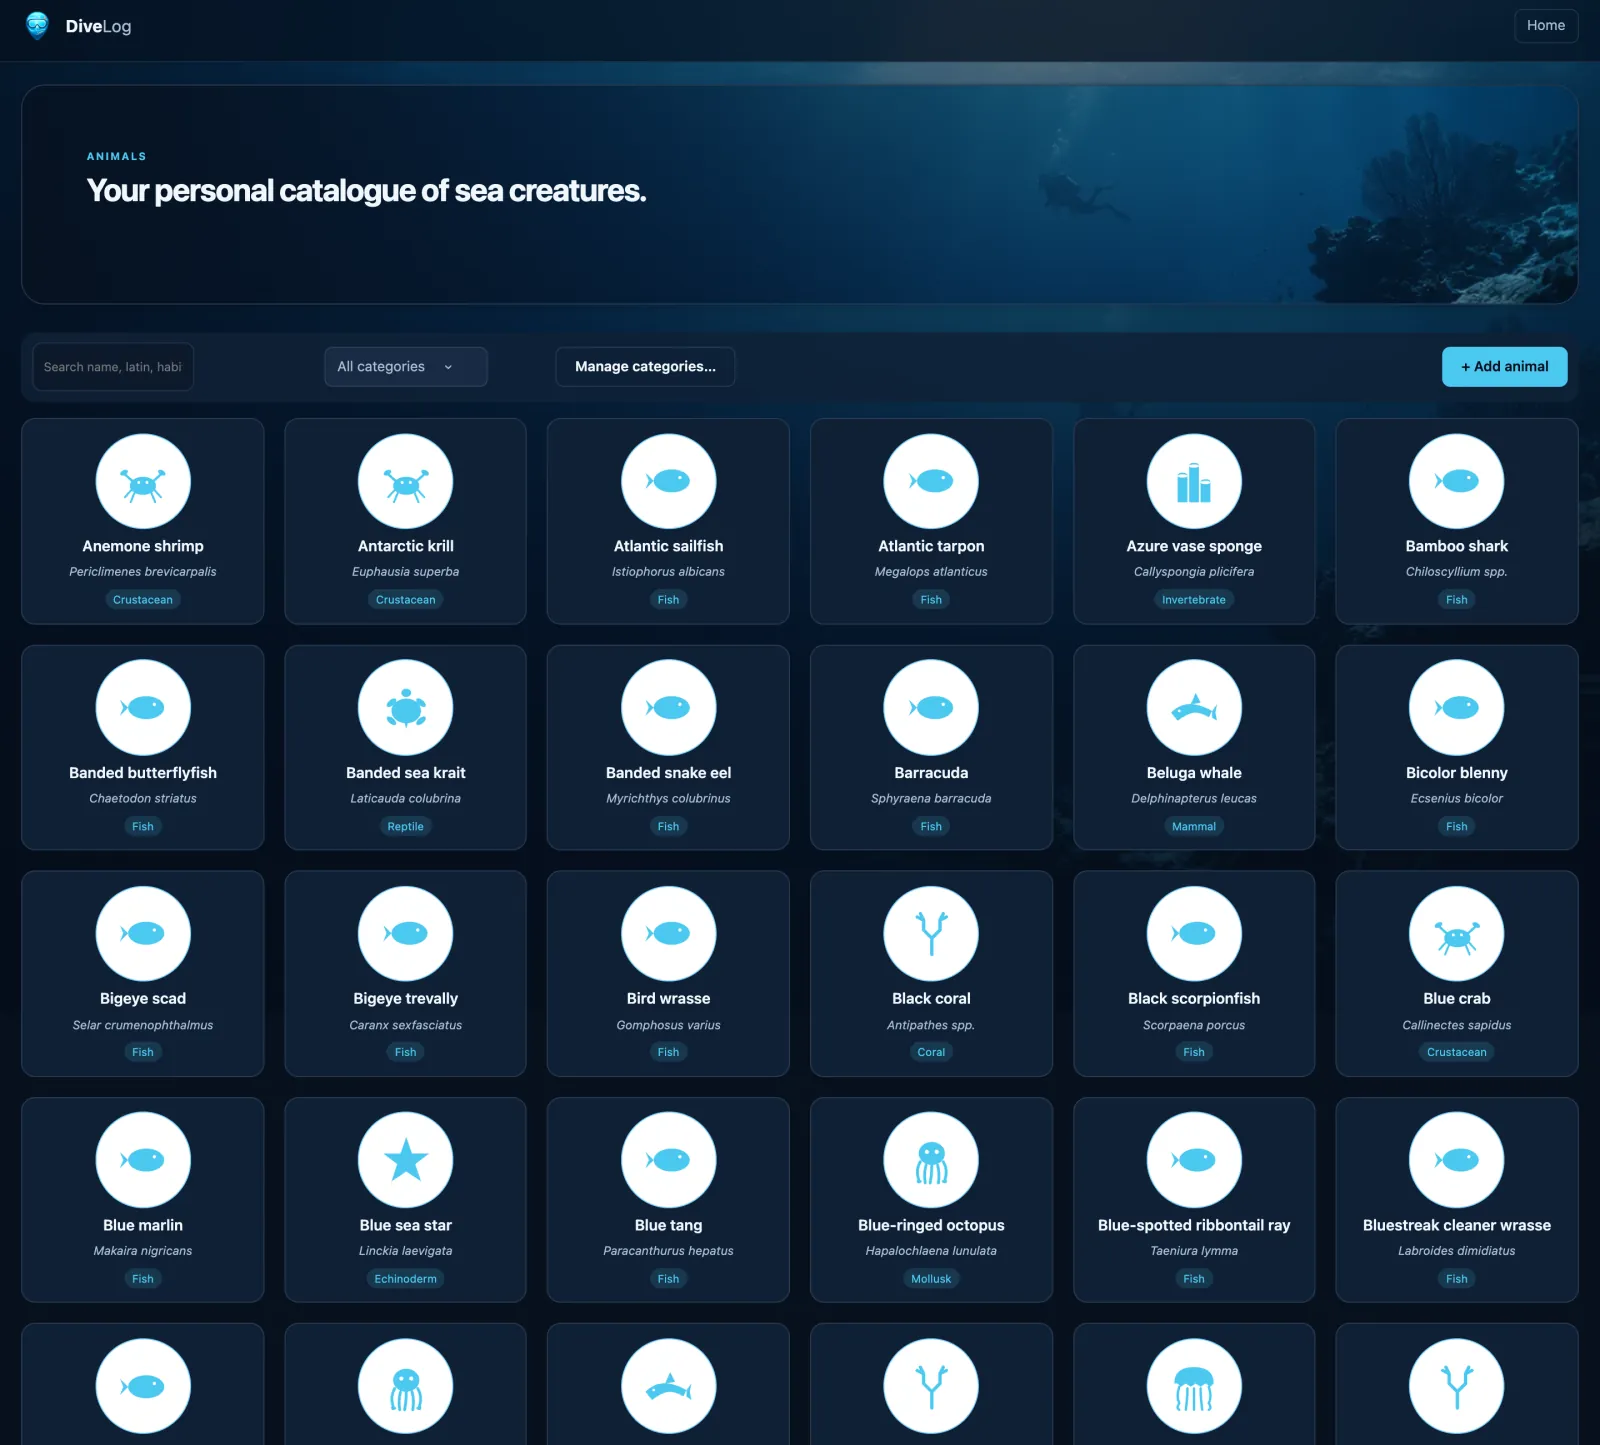Select the Beluga whale name
Screen dimensions: 1600x1445
click(x=1194, y=773)
